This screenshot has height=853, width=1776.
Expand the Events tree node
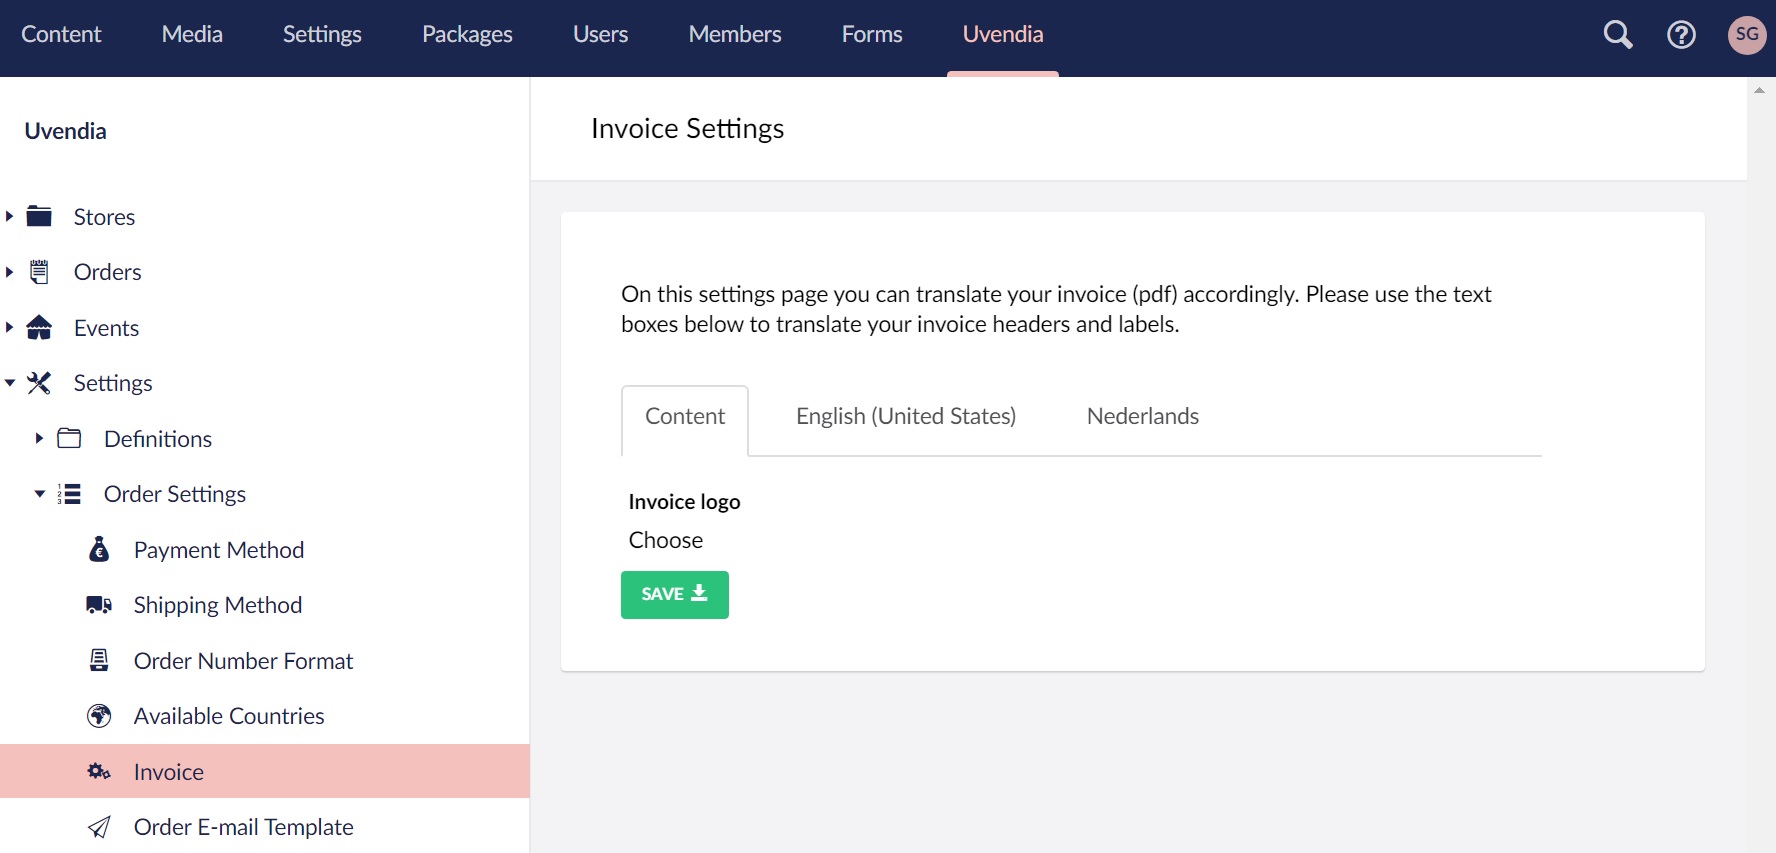coord(9,327)
